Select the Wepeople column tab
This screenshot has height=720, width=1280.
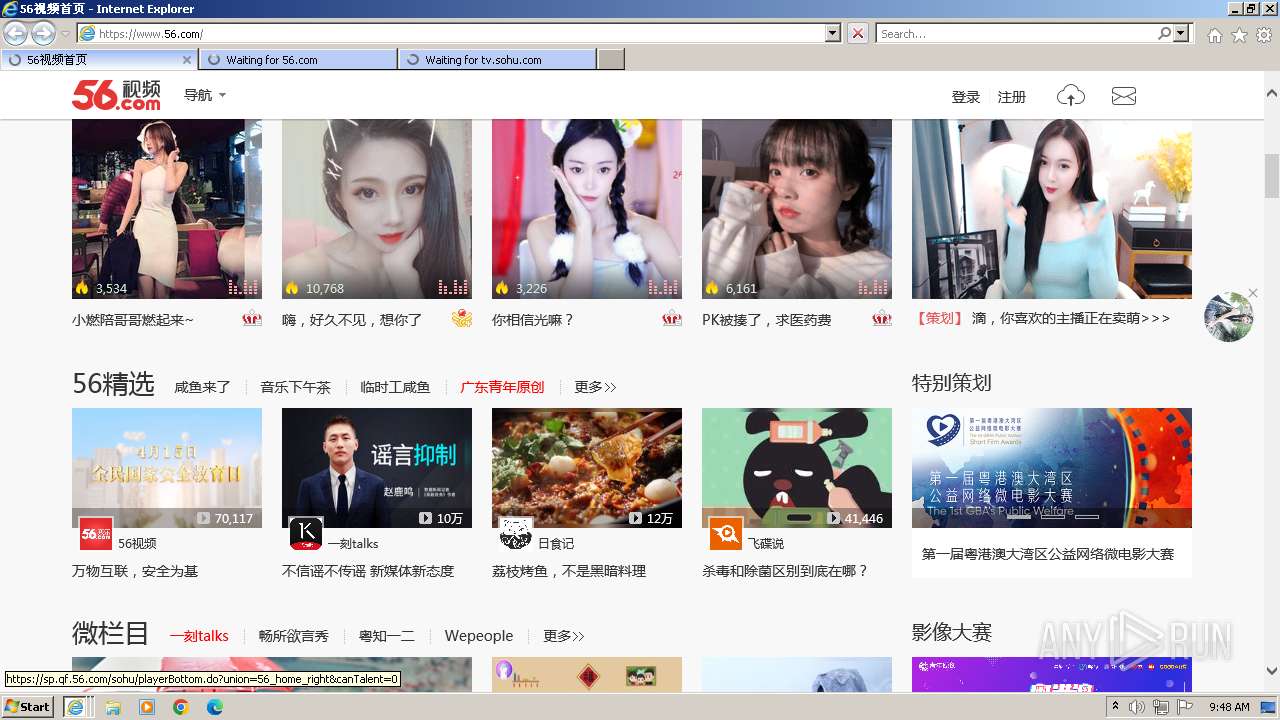click(479, 636)
